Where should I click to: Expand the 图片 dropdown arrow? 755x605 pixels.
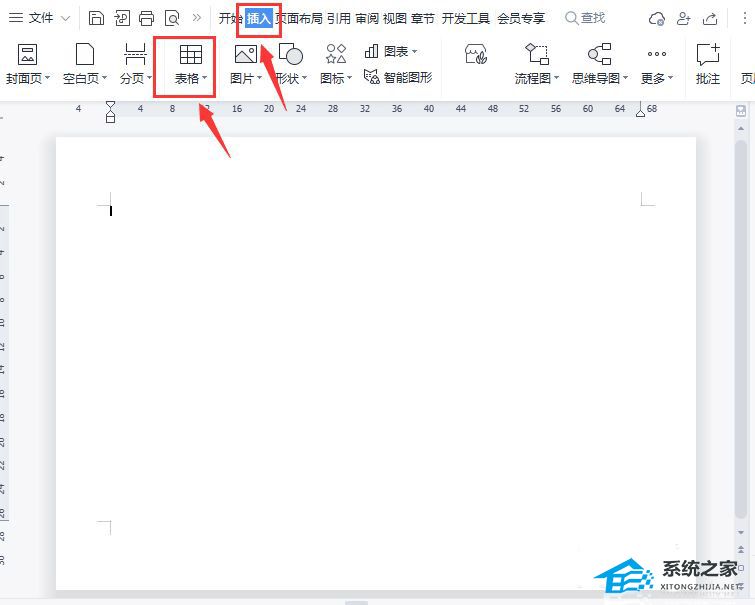point(260,77)
